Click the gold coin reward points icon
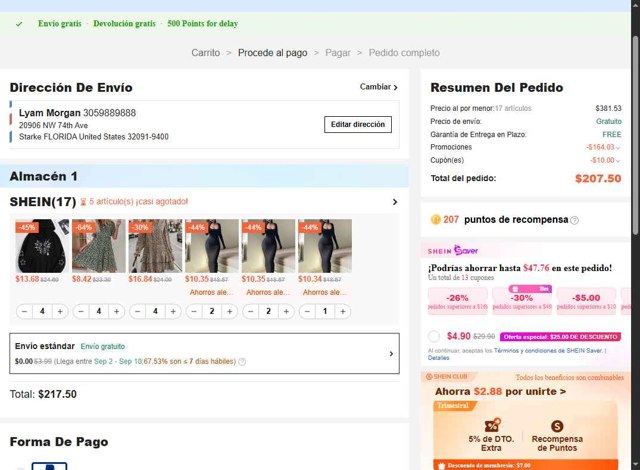This screenshot has height=470, width=640. tap(436, 220)
